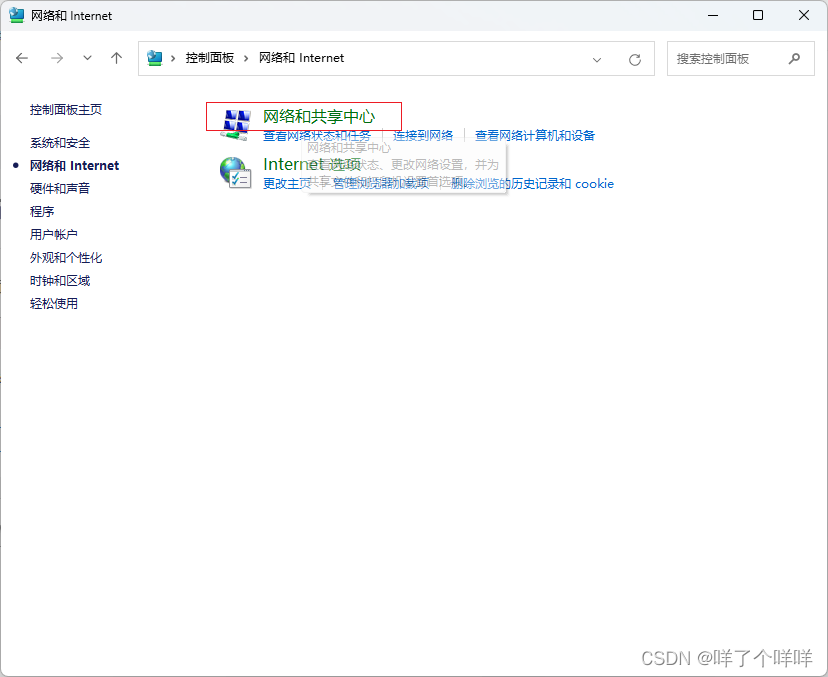This screenshot has height=677, width=828.
Task: Expand chevron after 控制面板 breadcrumb
Action: (x=246, y=58)
